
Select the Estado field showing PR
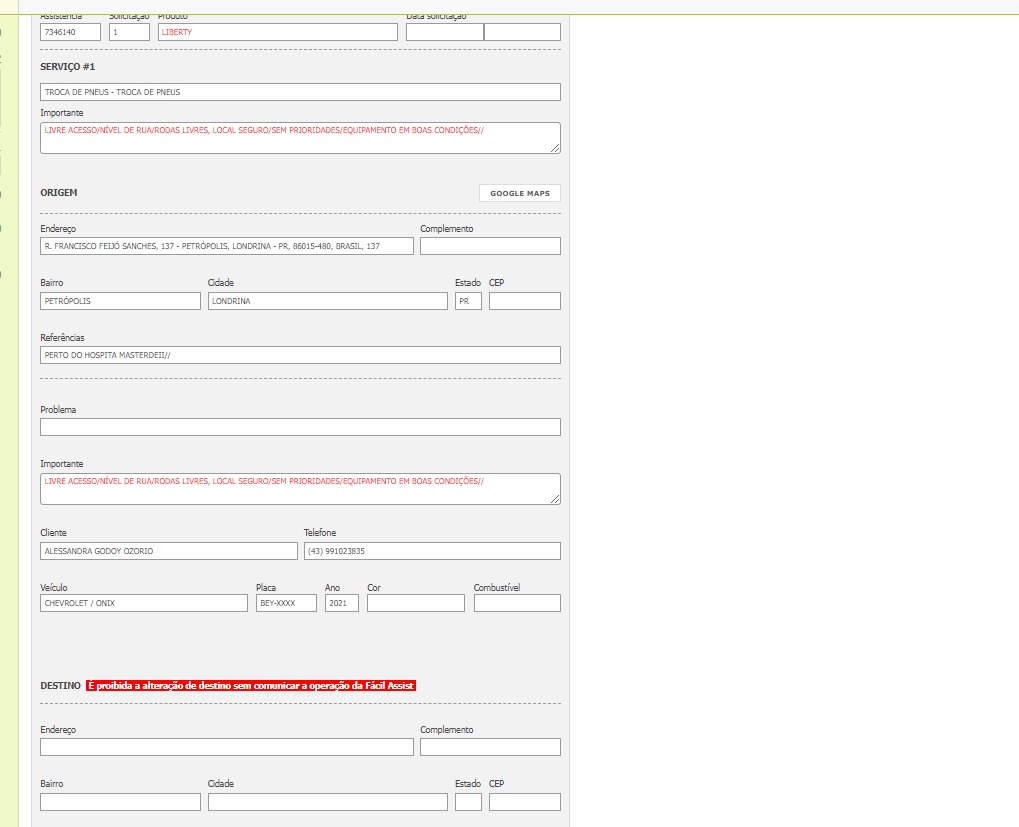pos(468,301)
